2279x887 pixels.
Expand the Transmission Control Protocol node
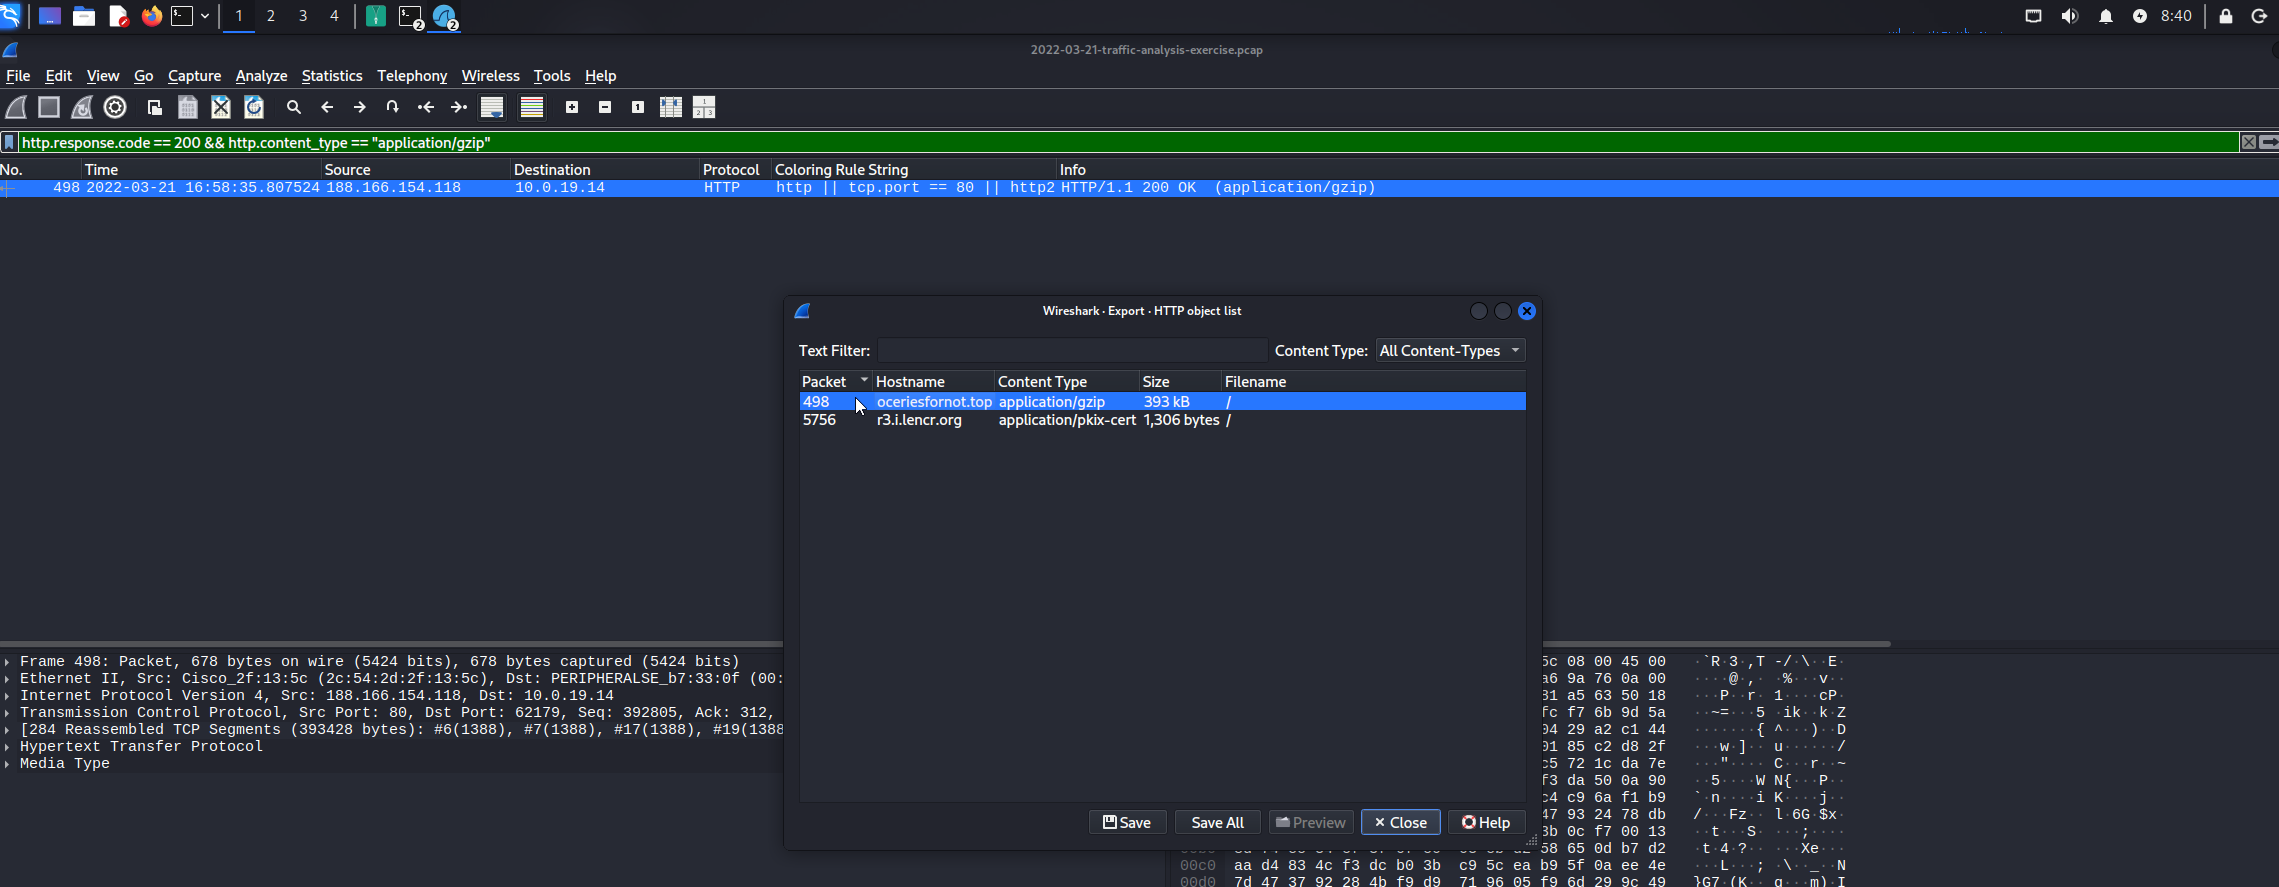(7, 713)
